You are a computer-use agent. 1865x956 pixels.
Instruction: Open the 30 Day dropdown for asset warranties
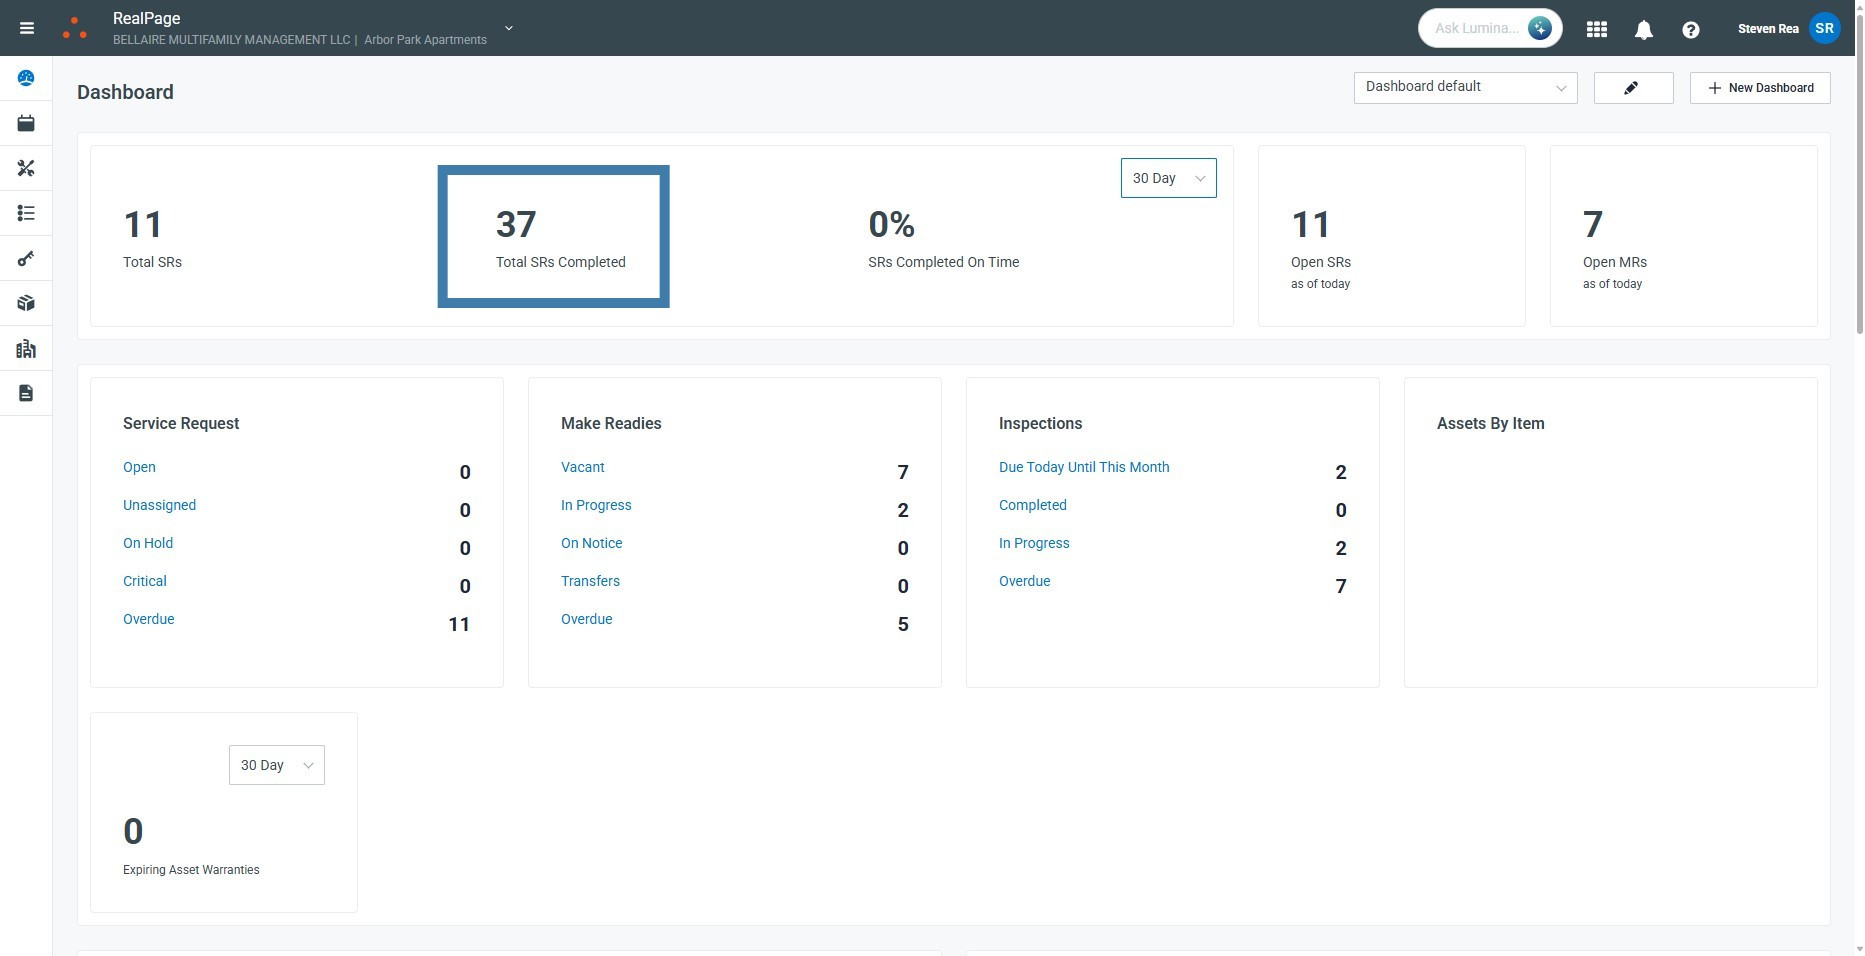(x=276, y=765)
